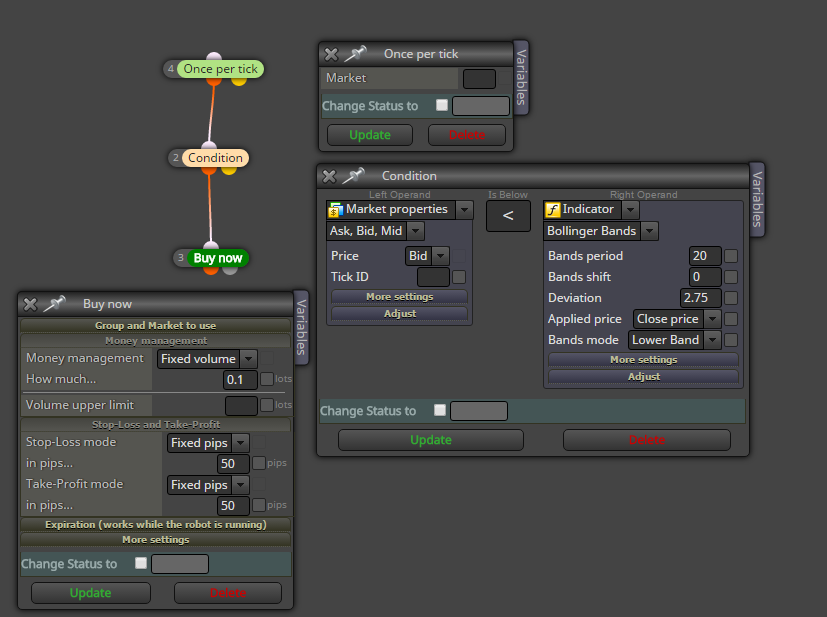
Task: Pin the Once per tick panel
Action: click(356, 53)
